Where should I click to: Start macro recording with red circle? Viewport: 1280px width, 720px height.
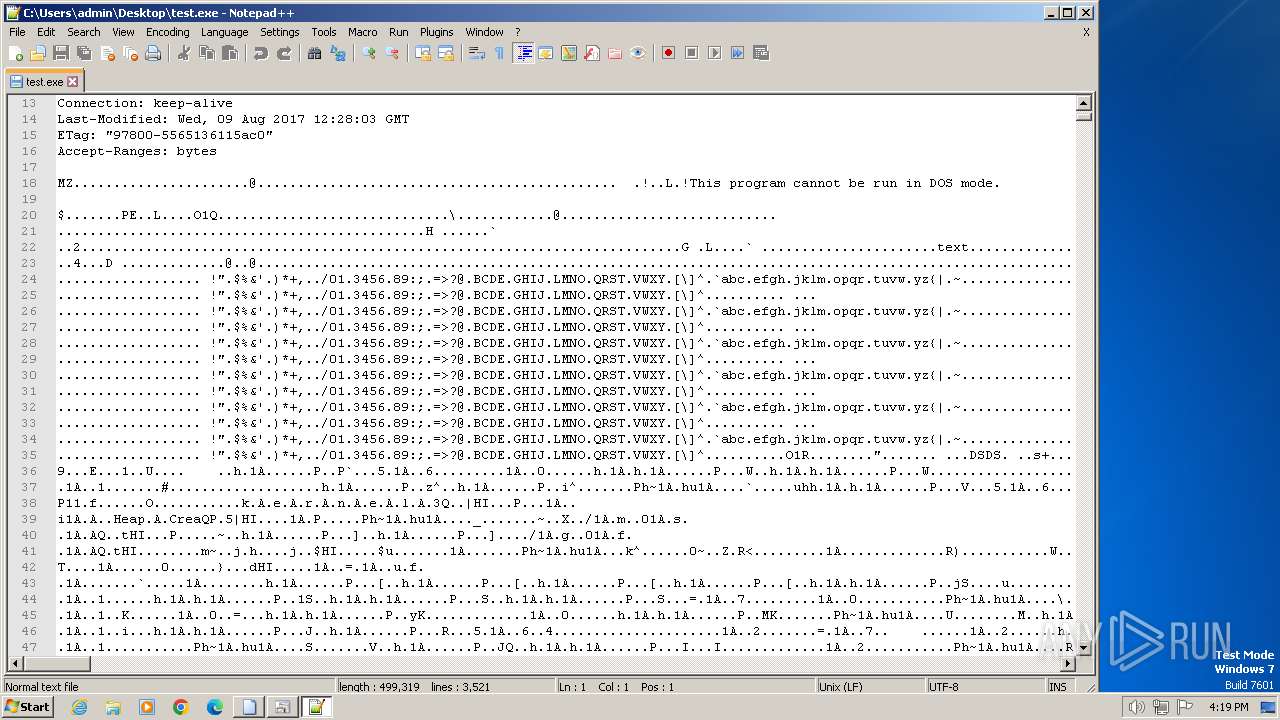[x=669, y=53]
